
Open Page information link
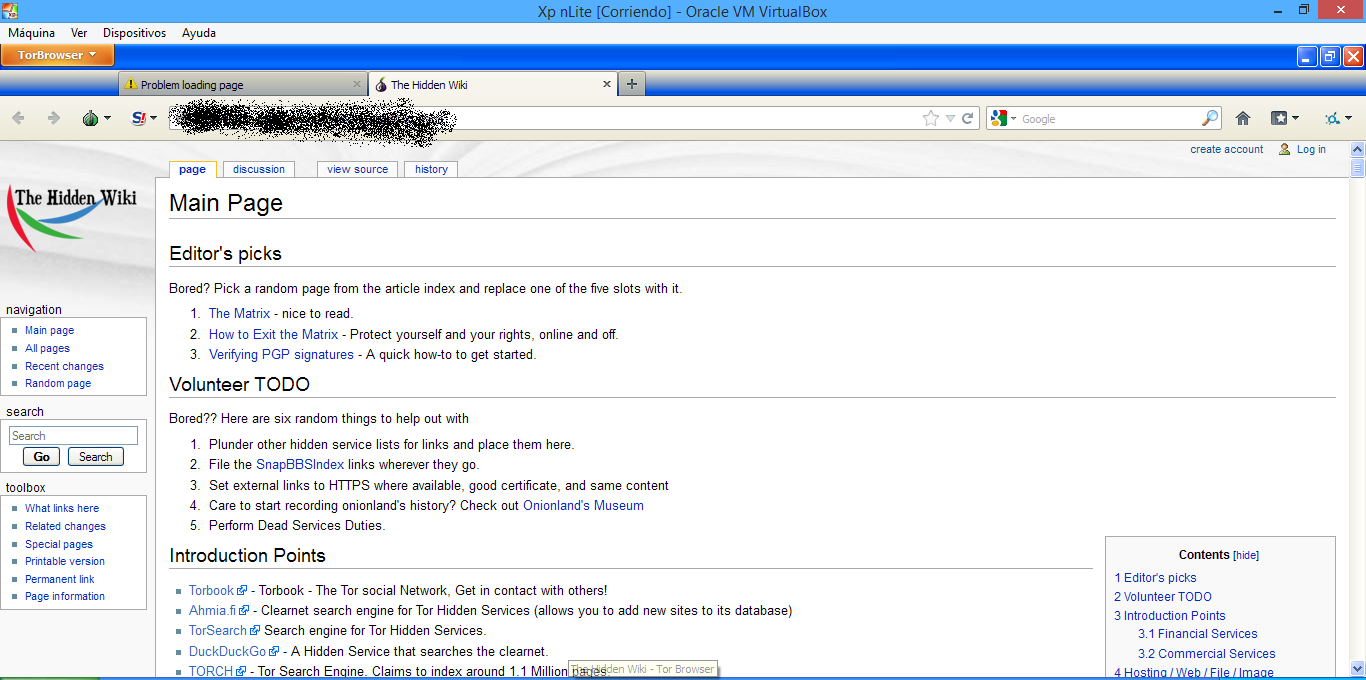65,596
